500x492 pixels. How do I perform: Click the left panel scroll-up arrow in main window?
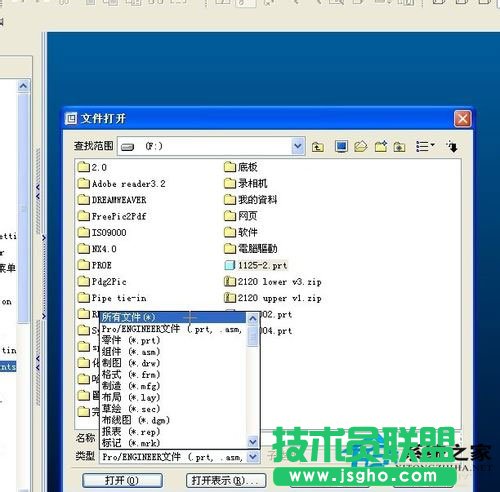coord(23,86)
